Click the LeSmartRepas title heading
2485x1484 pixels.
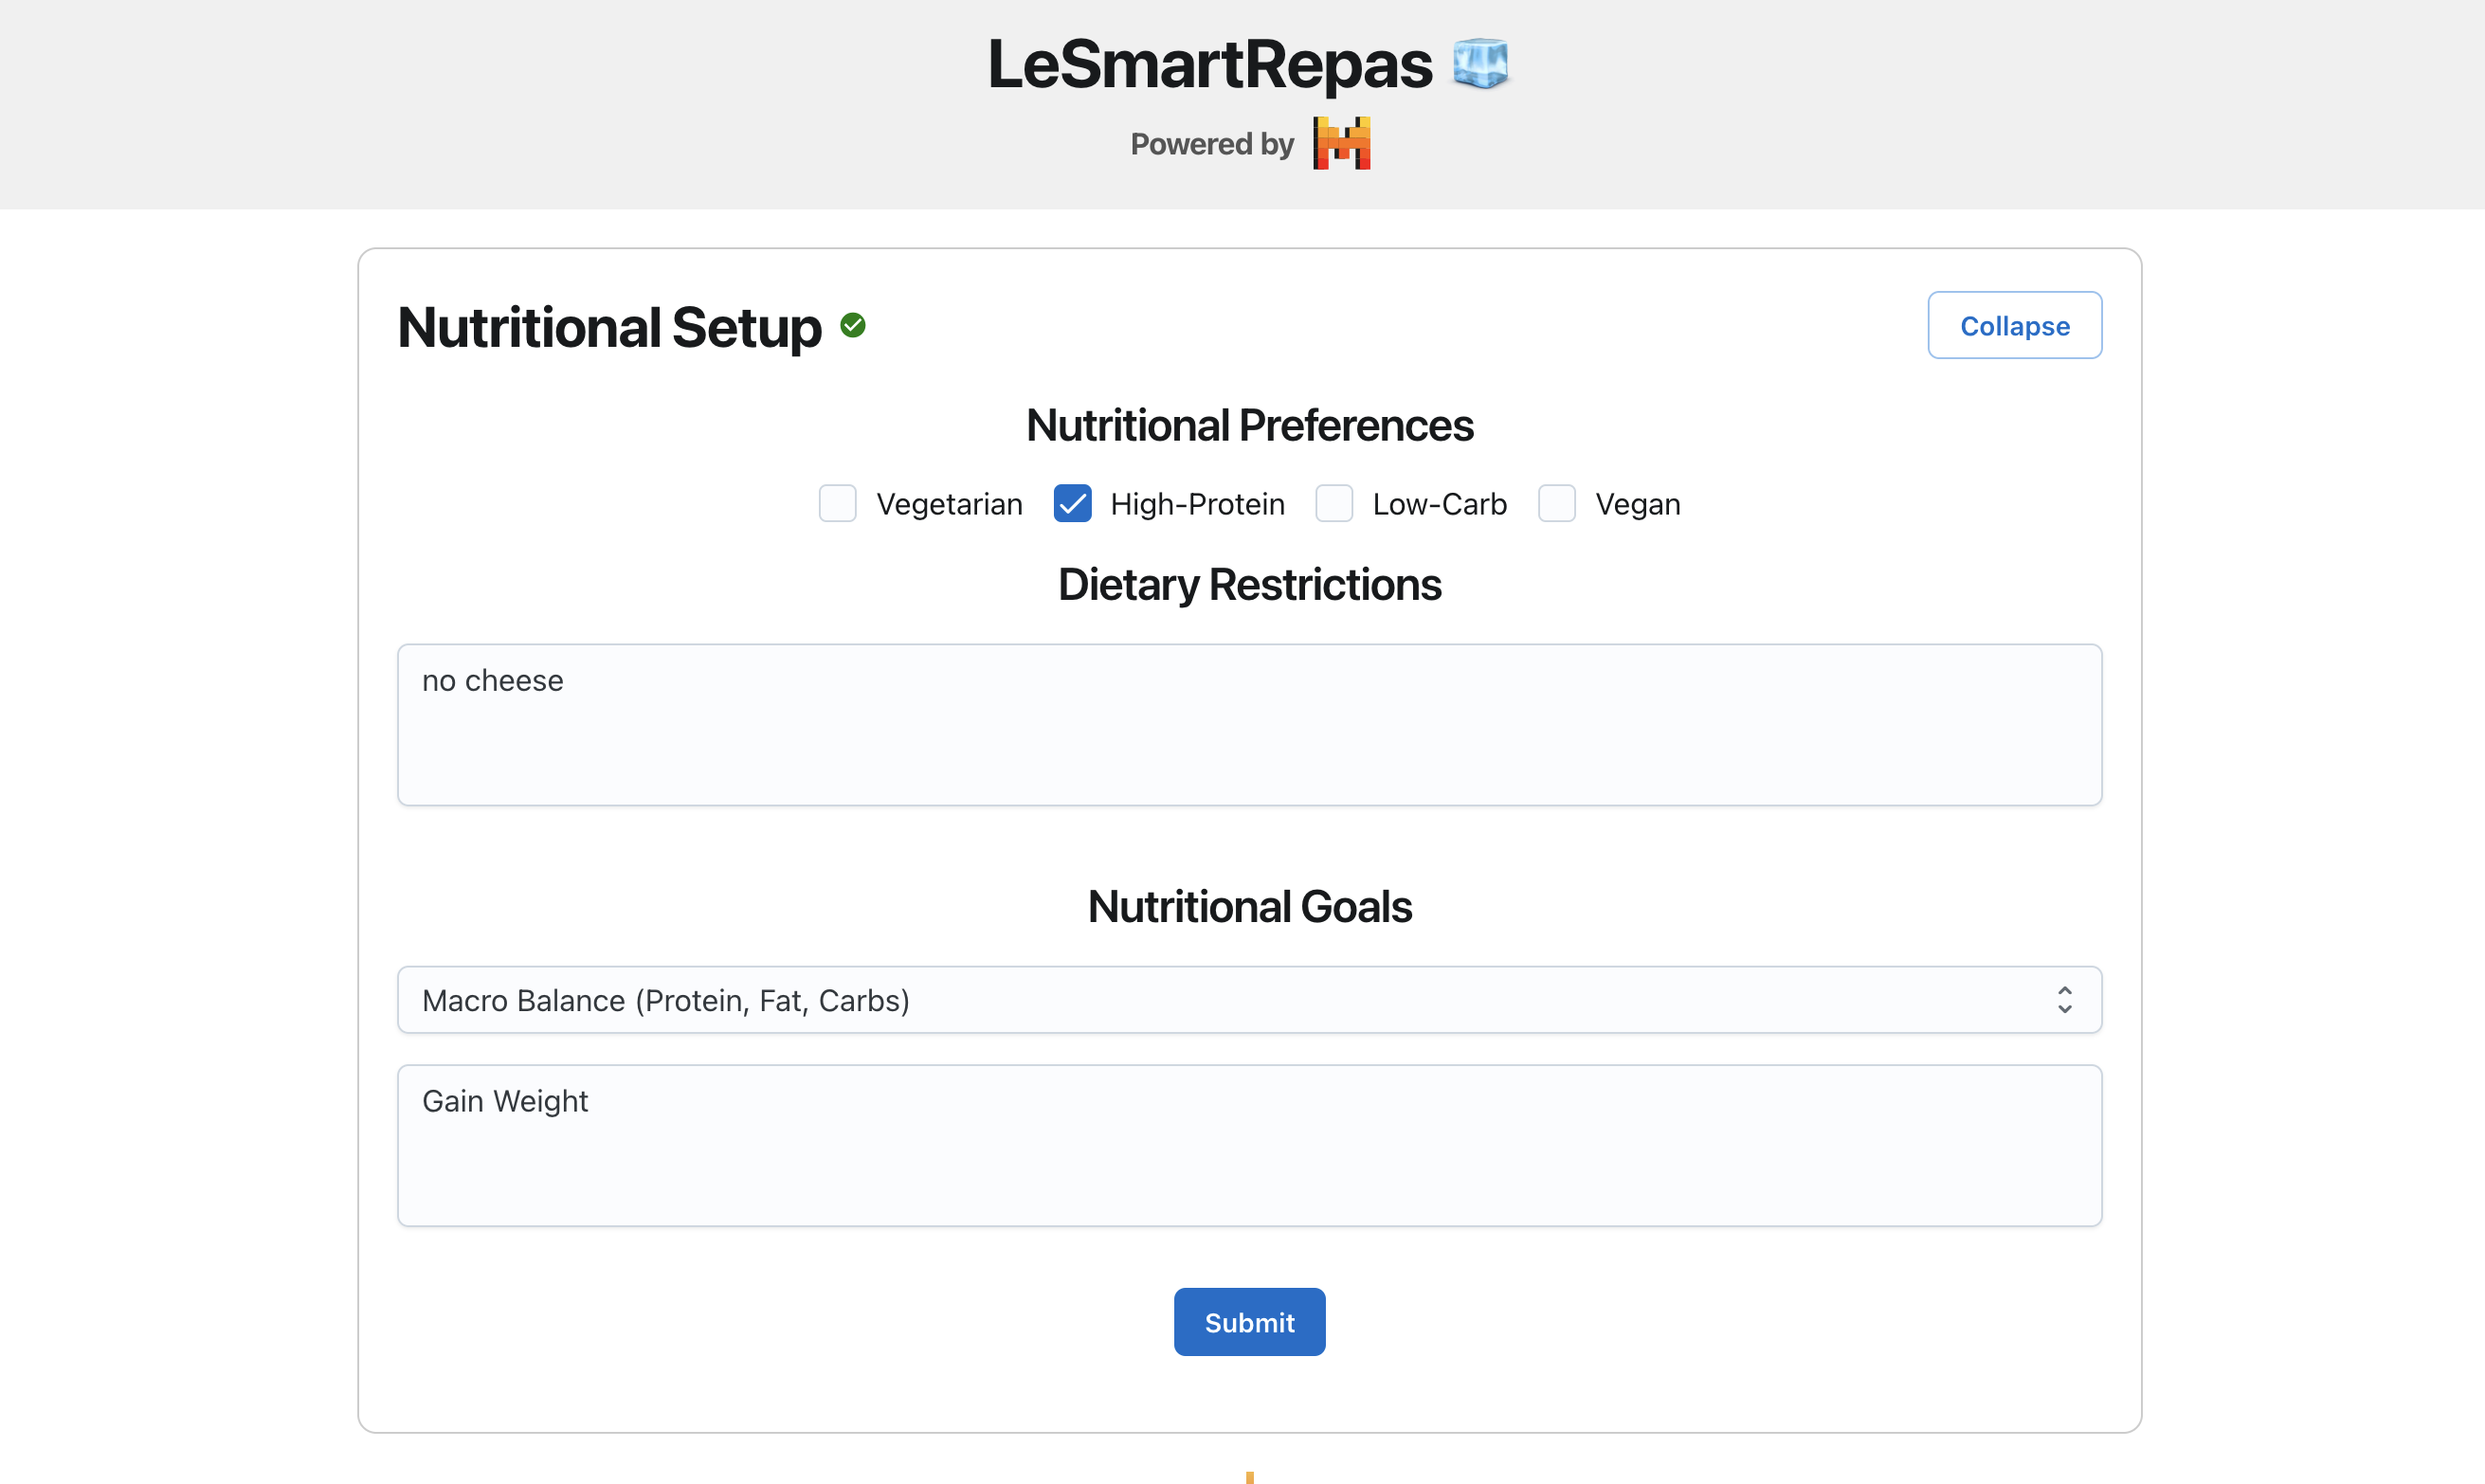(x=1209, y=64)
